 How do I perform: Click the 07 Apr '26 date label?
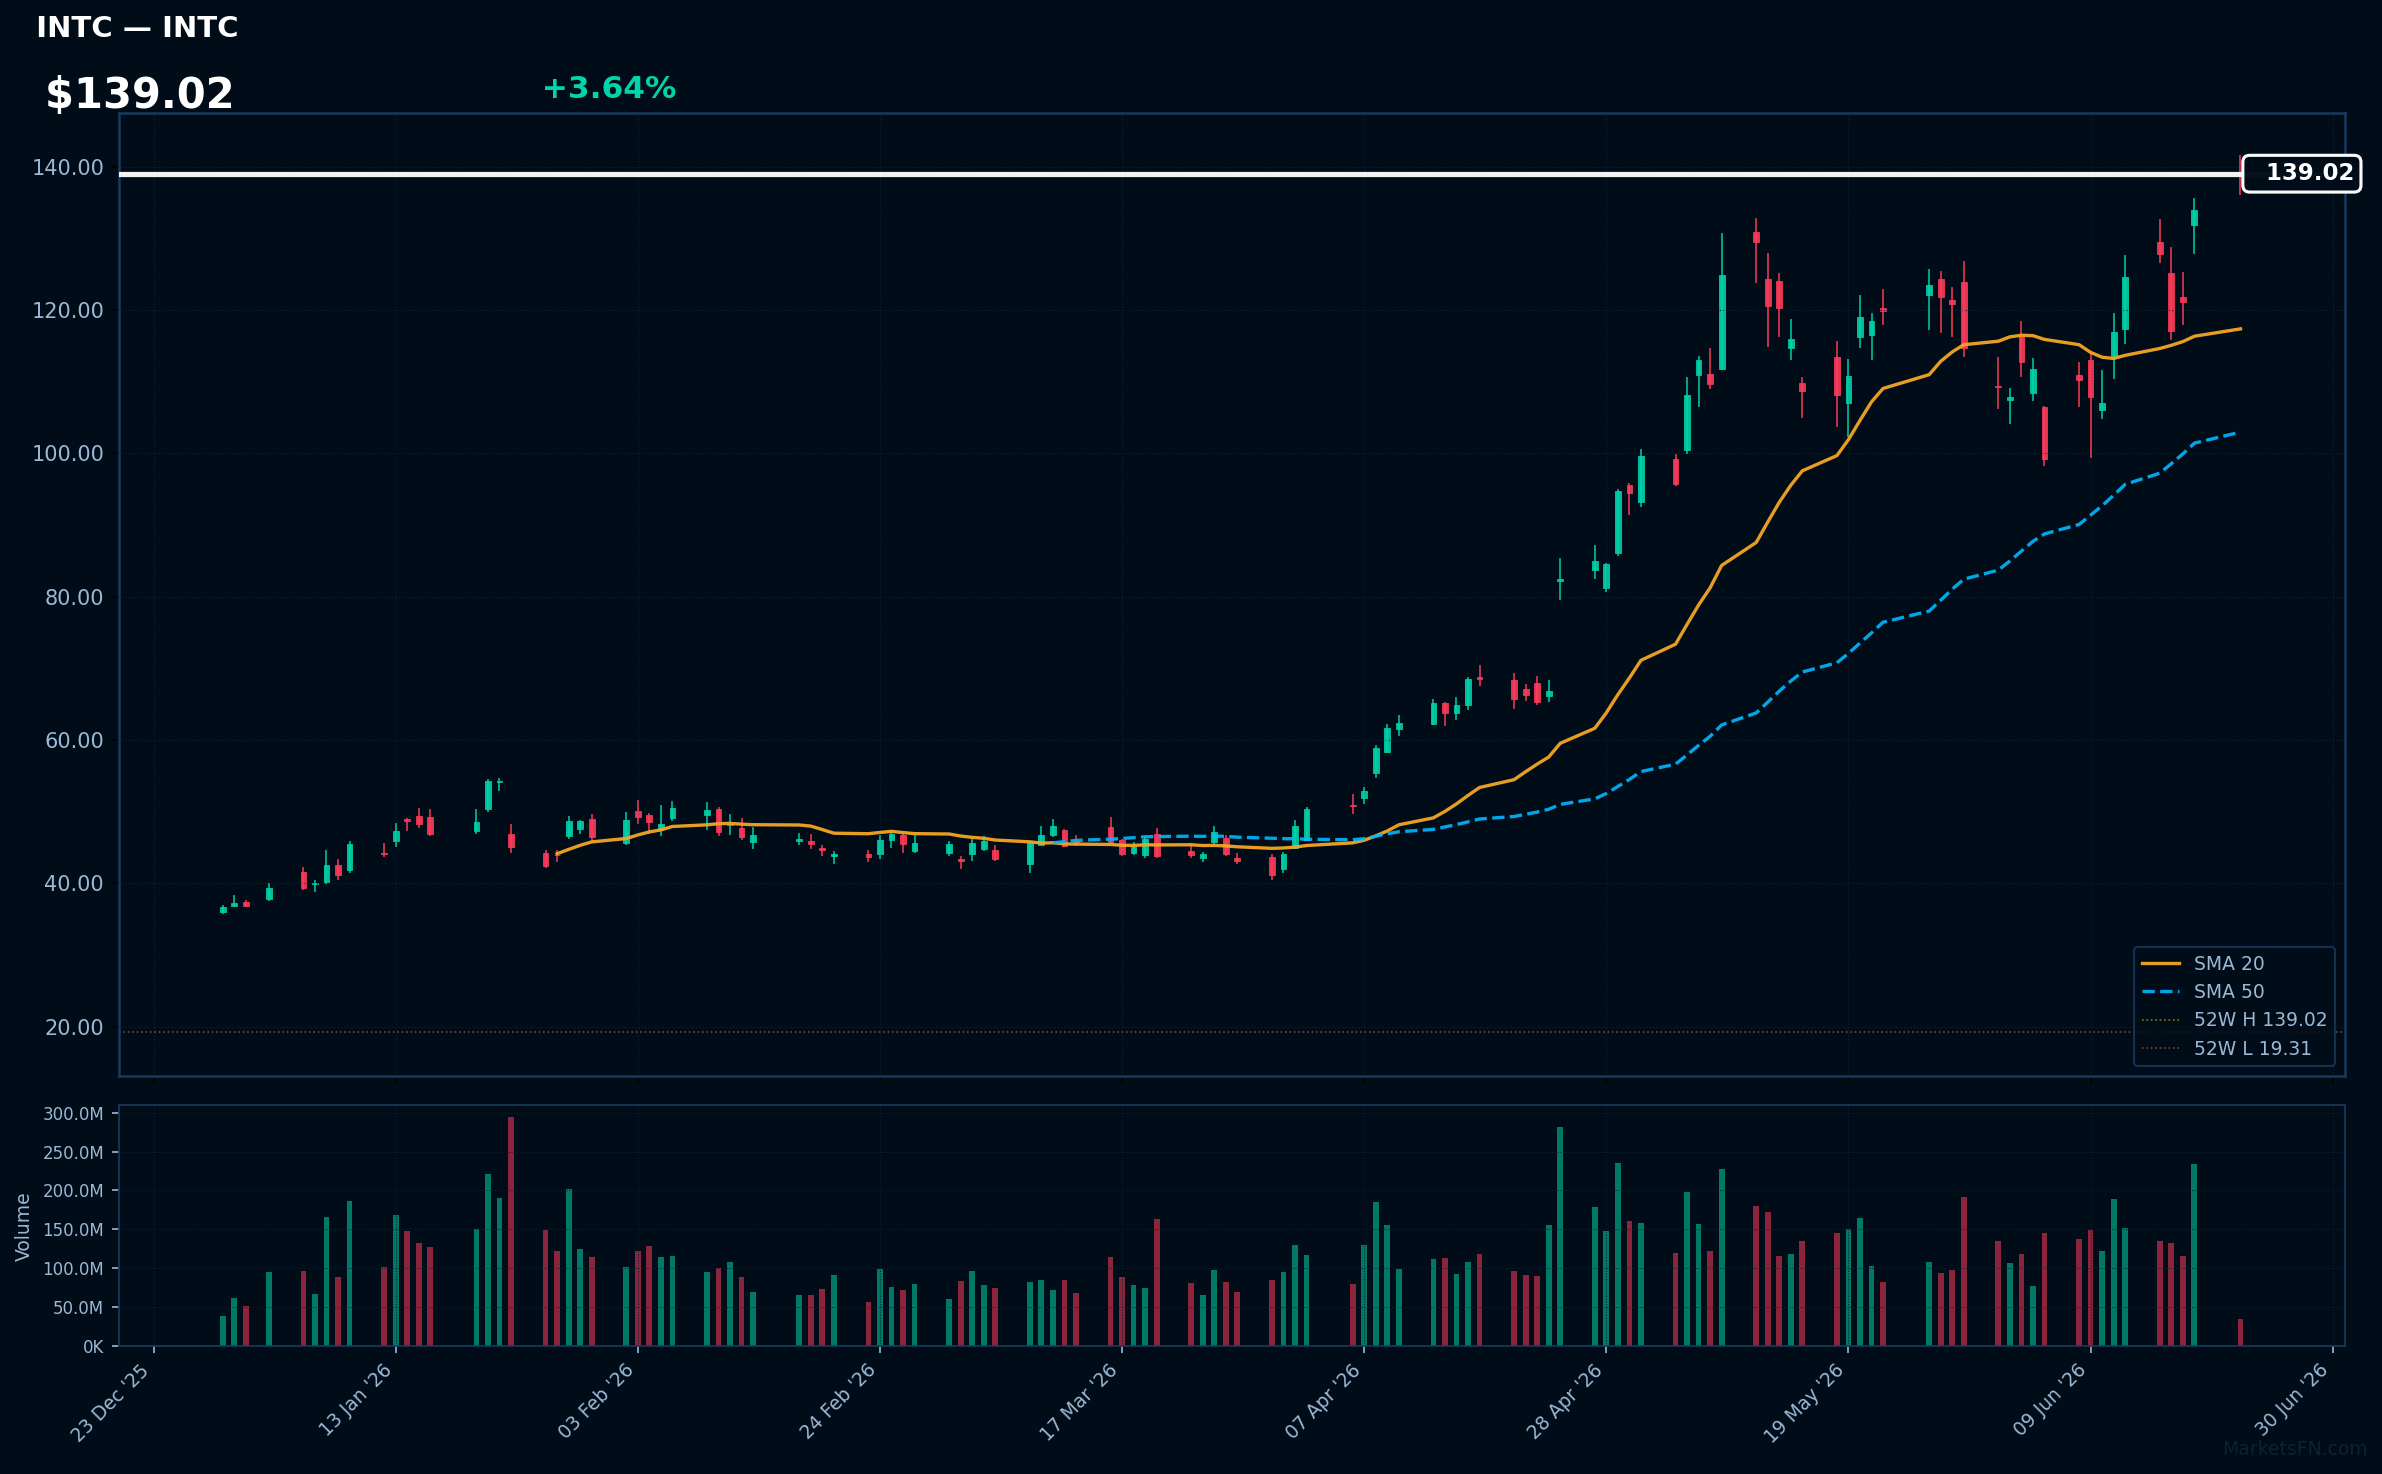click(x=1322, y=1402)
